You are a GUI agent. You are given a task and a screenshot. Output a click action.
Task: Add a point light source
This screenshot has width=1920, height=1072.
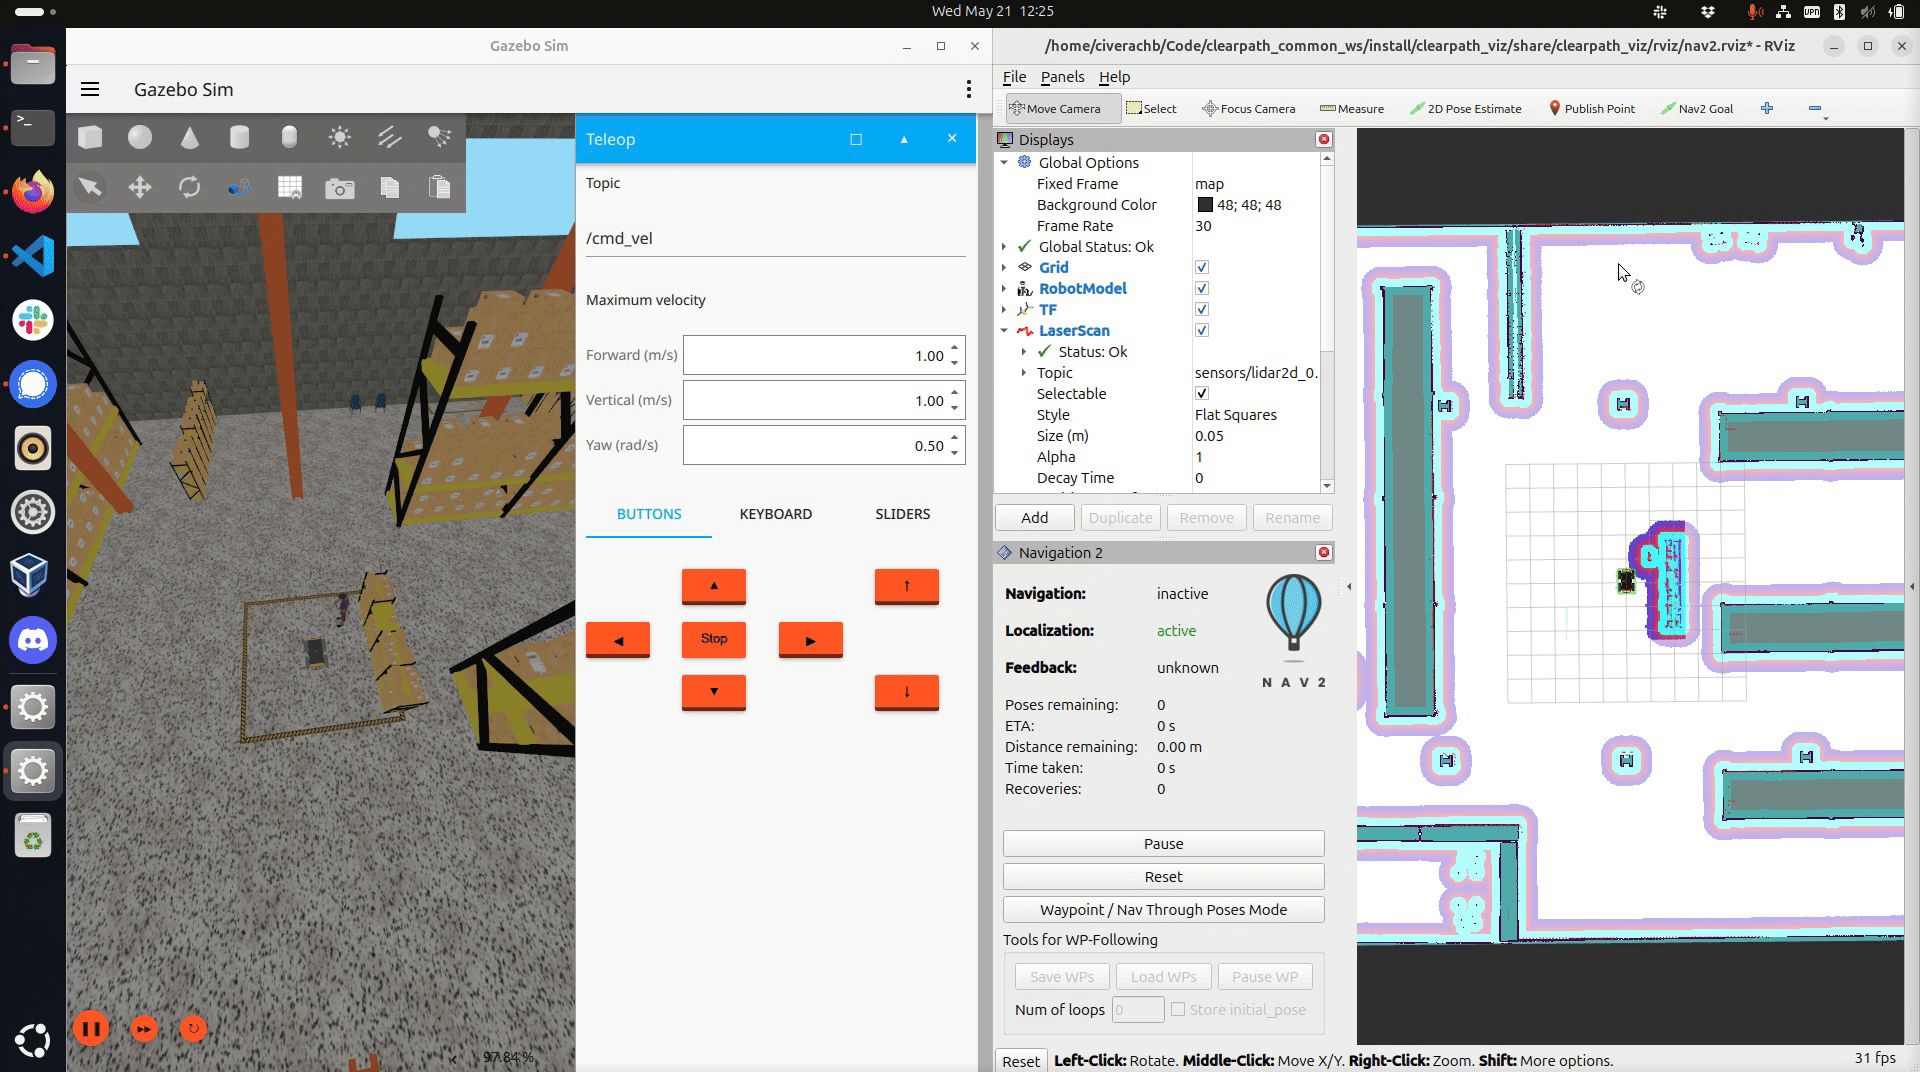point(340,137)
